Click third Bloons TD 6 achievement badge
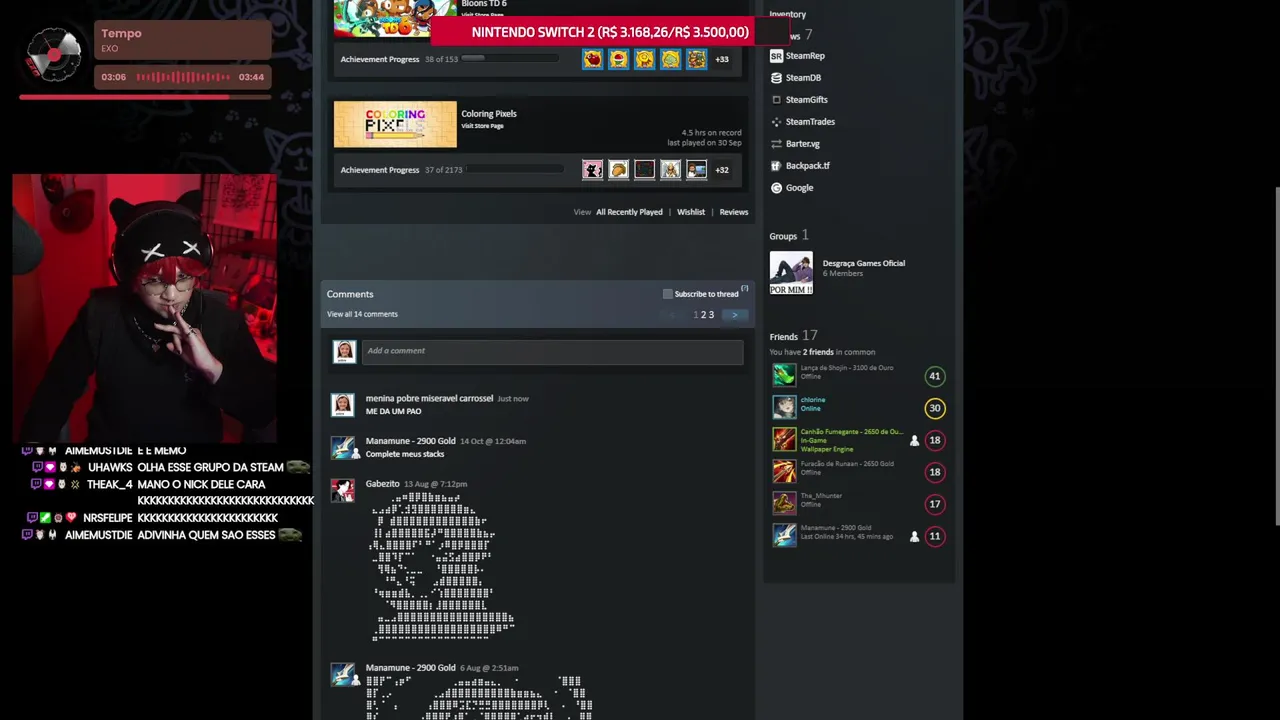1280x720 pixels. (x=645, y=59)
